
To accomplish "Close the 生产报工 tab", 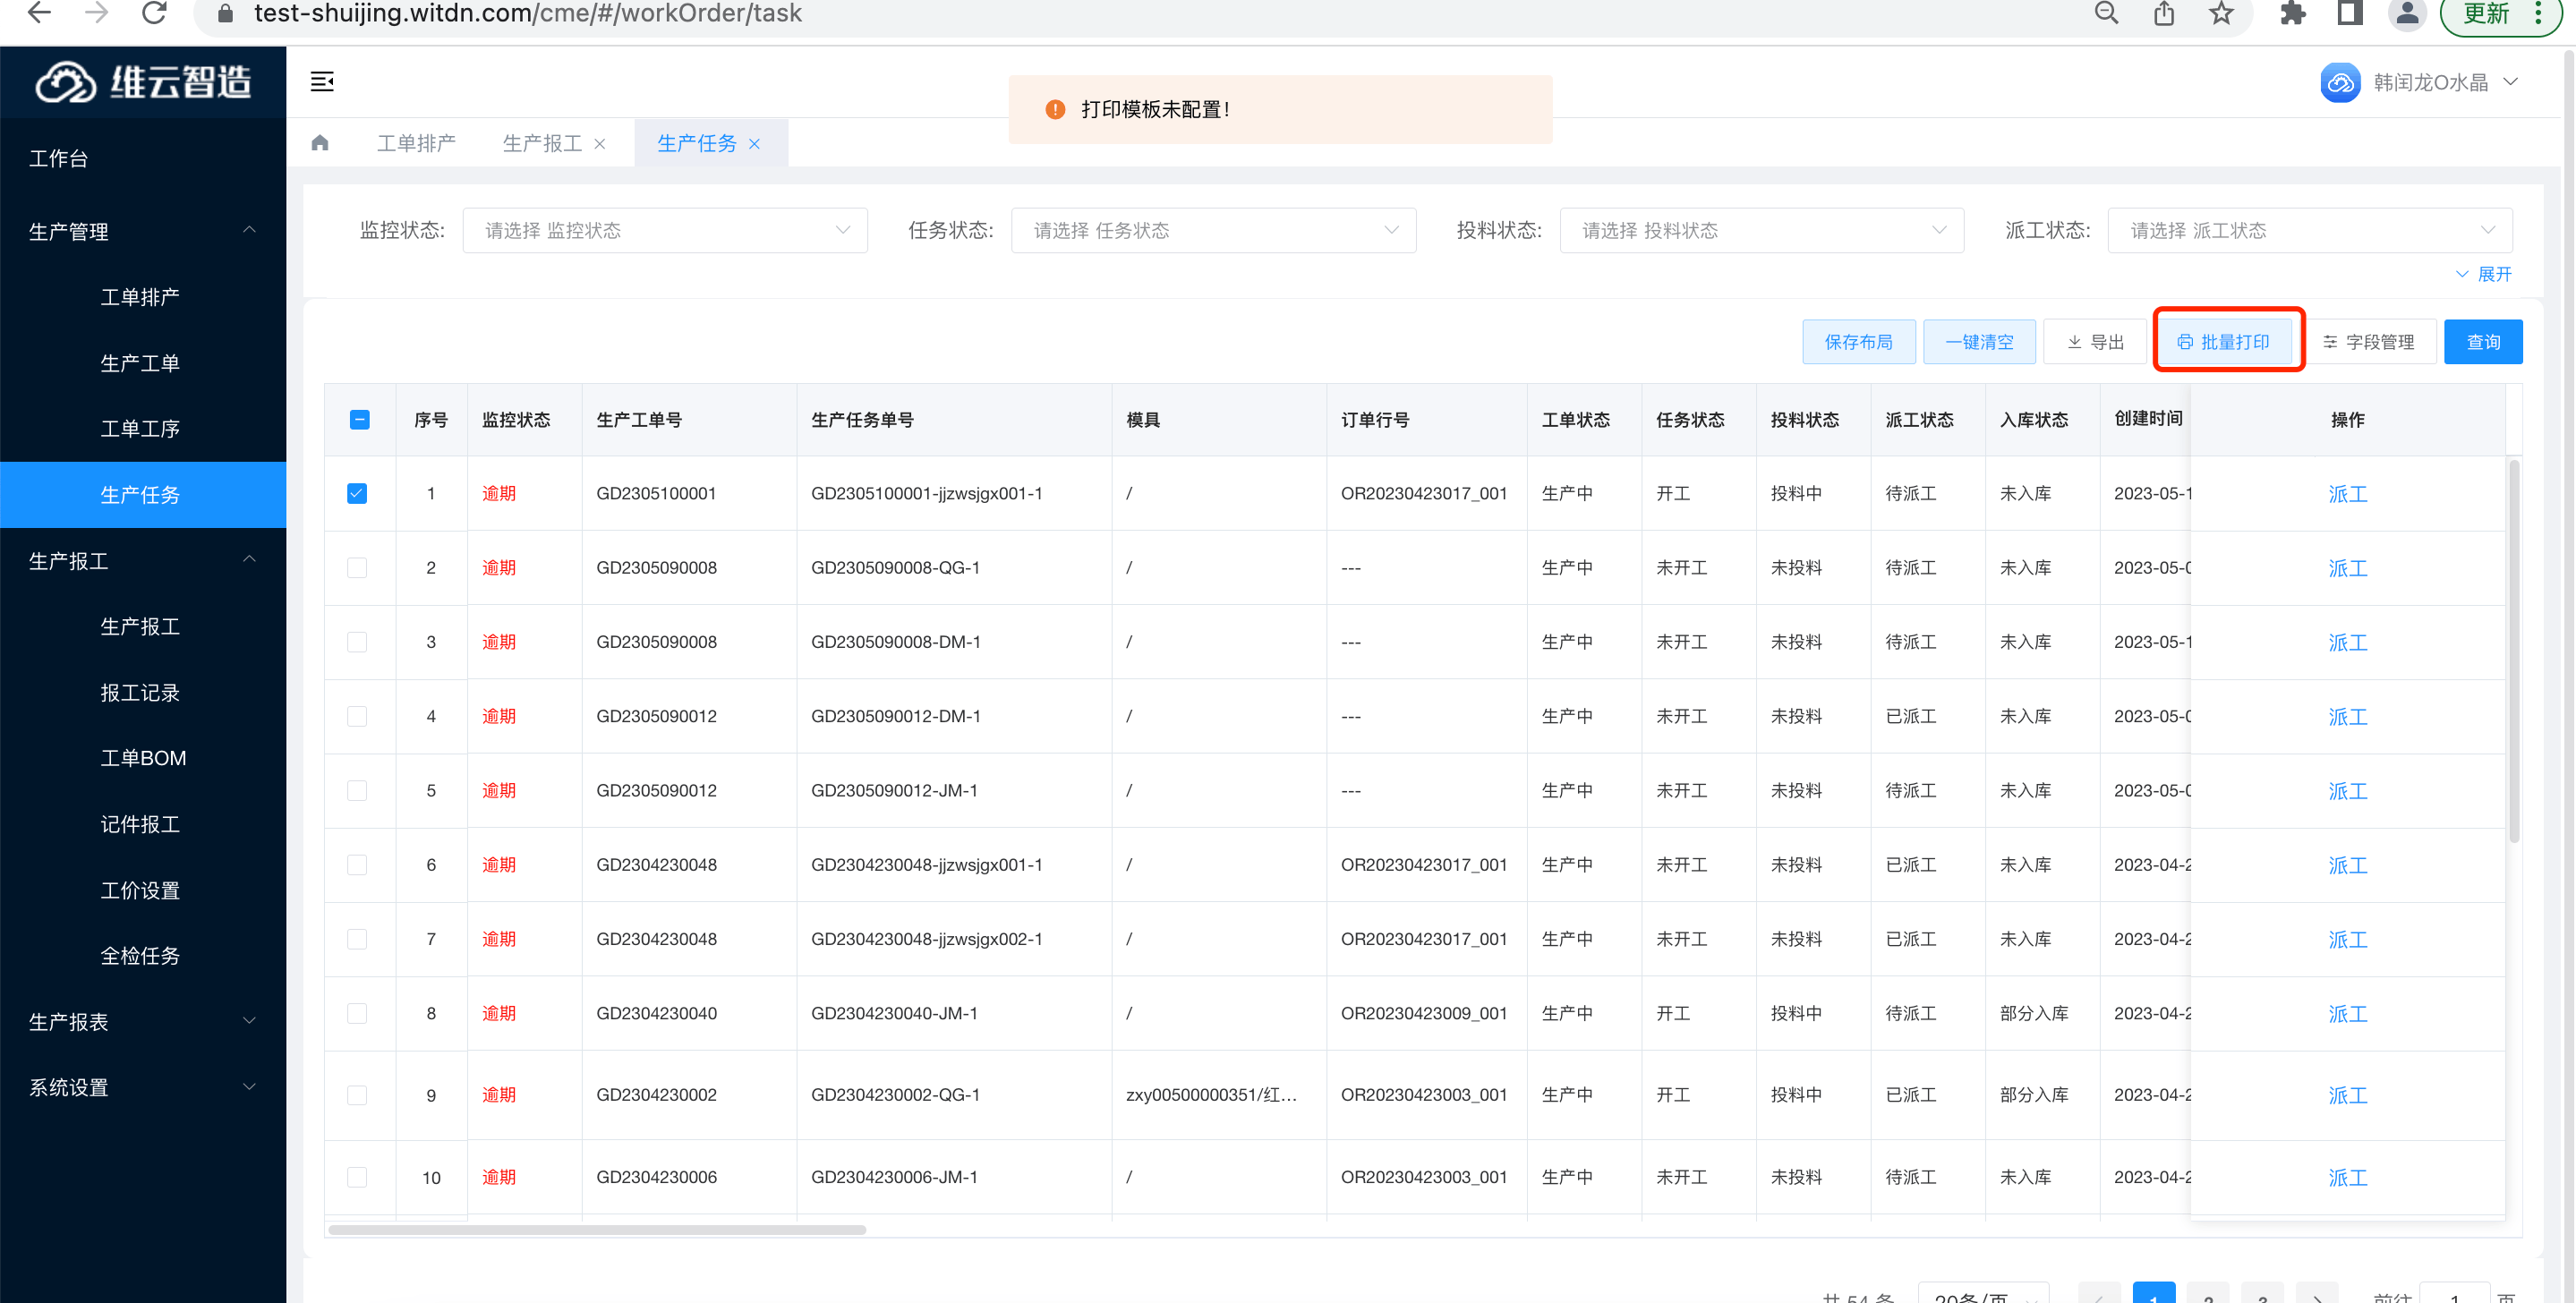I will tap(600, 144).
